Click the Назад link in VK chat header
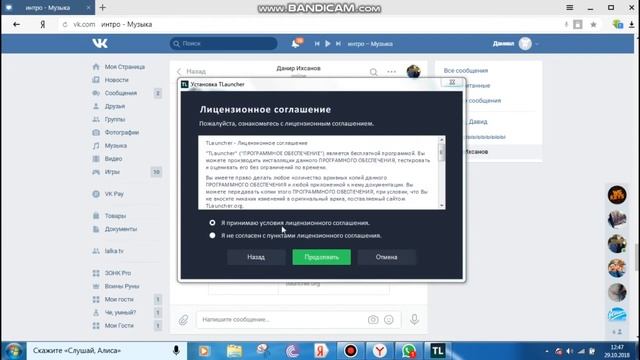 point(192,71)
